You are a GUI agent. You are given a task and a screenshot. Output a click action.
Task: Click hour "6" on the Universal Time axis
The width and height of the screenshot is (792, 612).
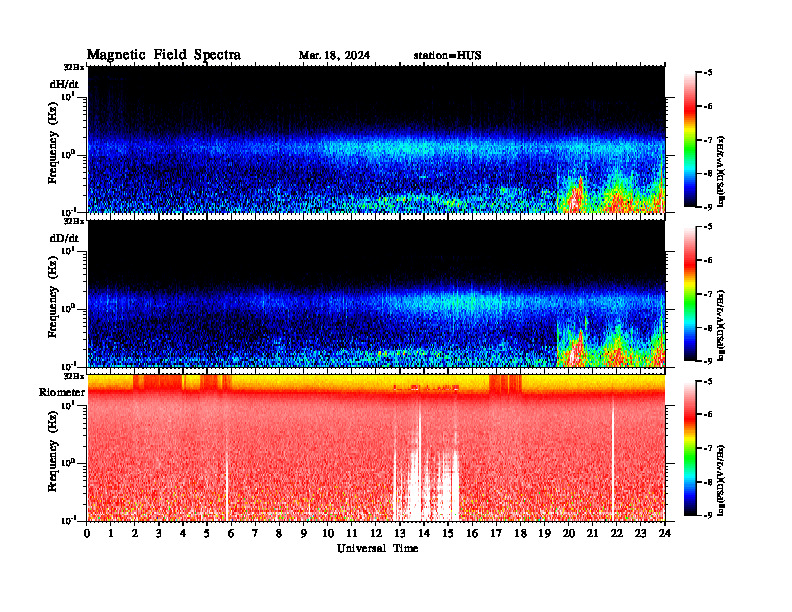pyautogui.click(x=231, y=534)
